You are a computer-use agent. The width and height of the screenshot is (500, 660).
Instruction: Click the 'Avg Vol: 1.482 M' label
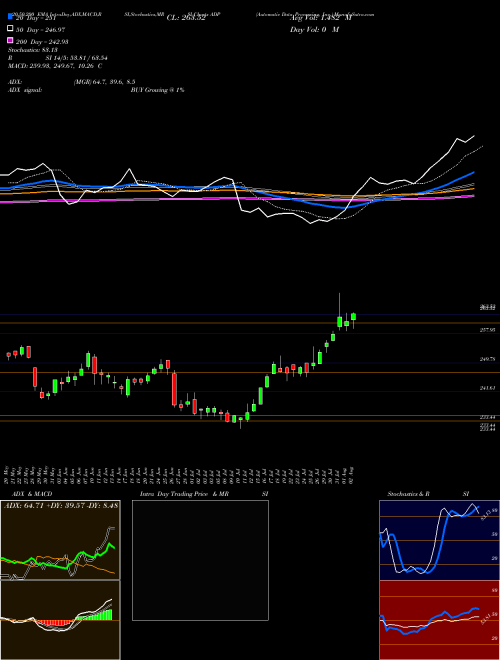point(321,18)
